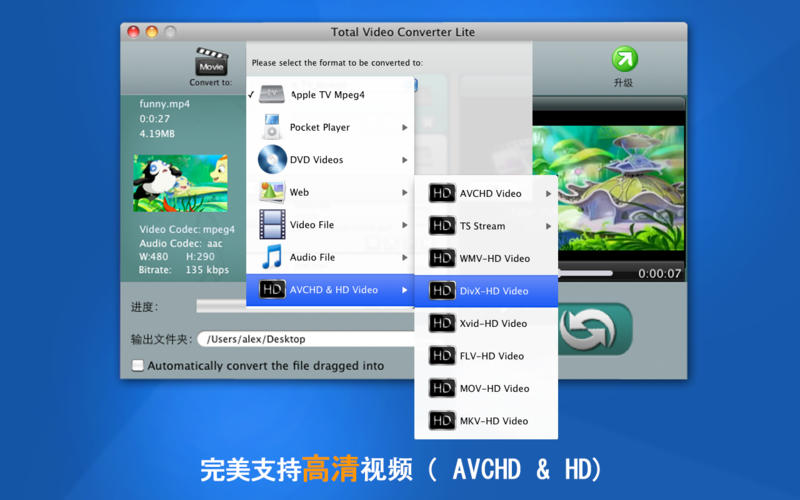Screen dimensions: 800x500
Task: Expand the AVCHD & HD Video submenu arrow
Action: coord(405,290)
